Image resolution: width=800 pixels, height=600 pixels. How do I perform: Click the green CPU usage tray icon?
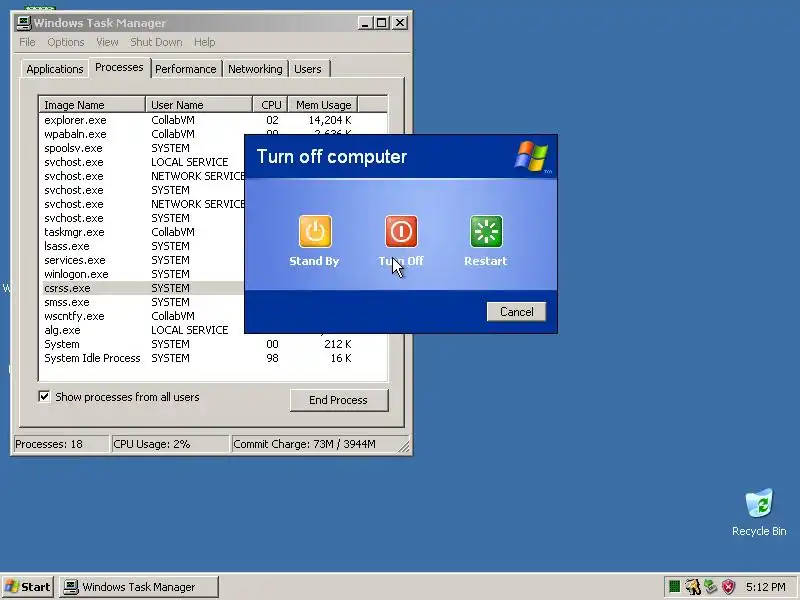coord(674,587)
